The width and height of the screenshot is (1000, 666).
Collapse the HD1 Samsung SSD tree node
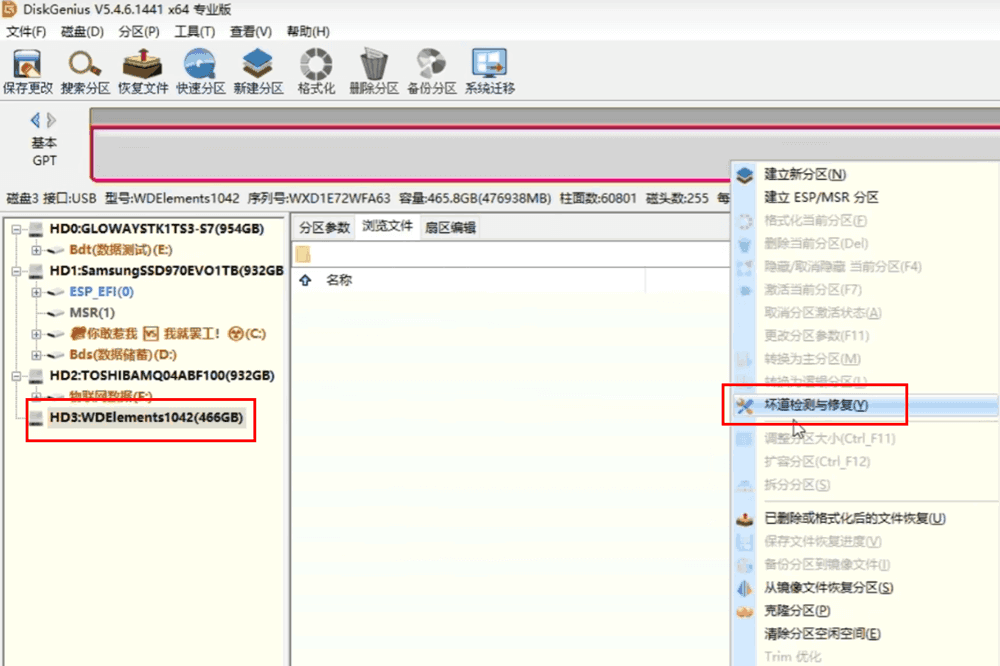tap(17, 271)
